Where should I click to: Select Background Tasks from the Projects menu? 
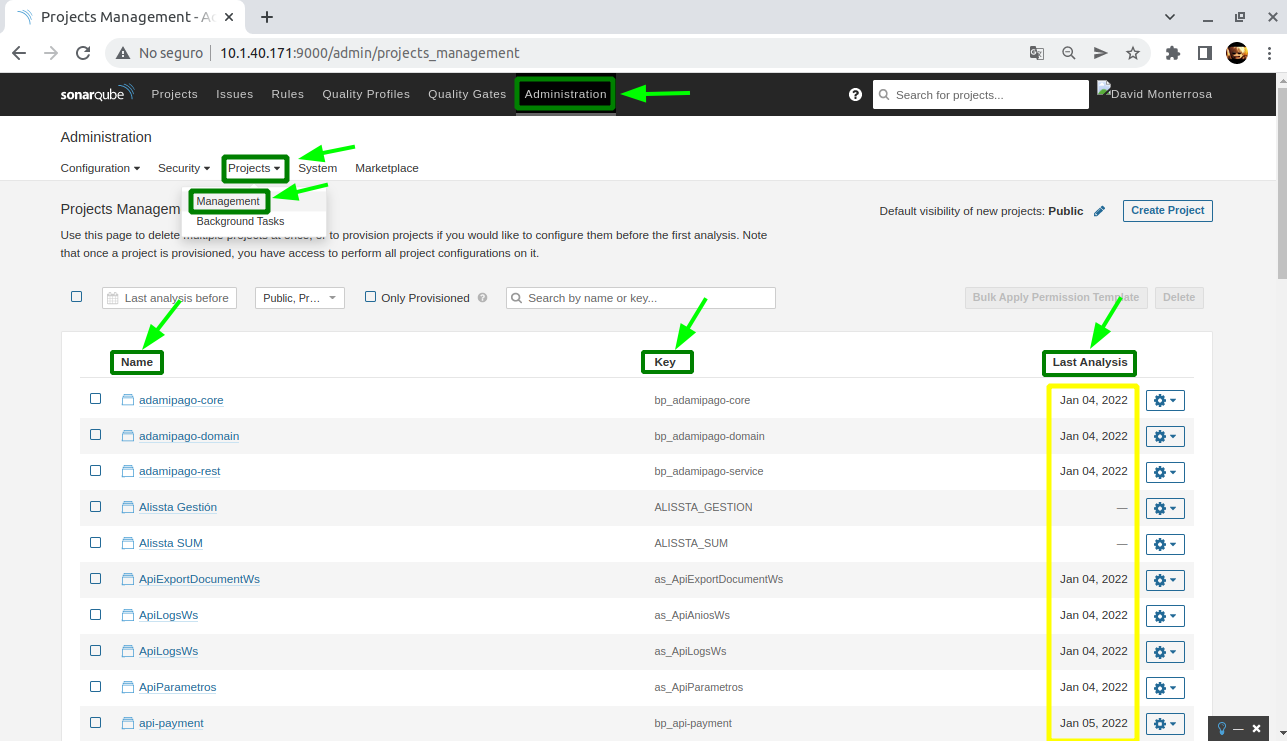pyautogui.click(x=240, y=221)
